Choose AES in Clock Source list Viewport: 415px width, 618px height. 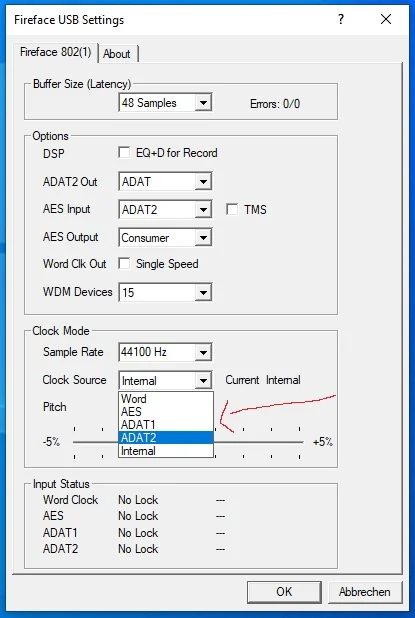(x=166, y=411)
